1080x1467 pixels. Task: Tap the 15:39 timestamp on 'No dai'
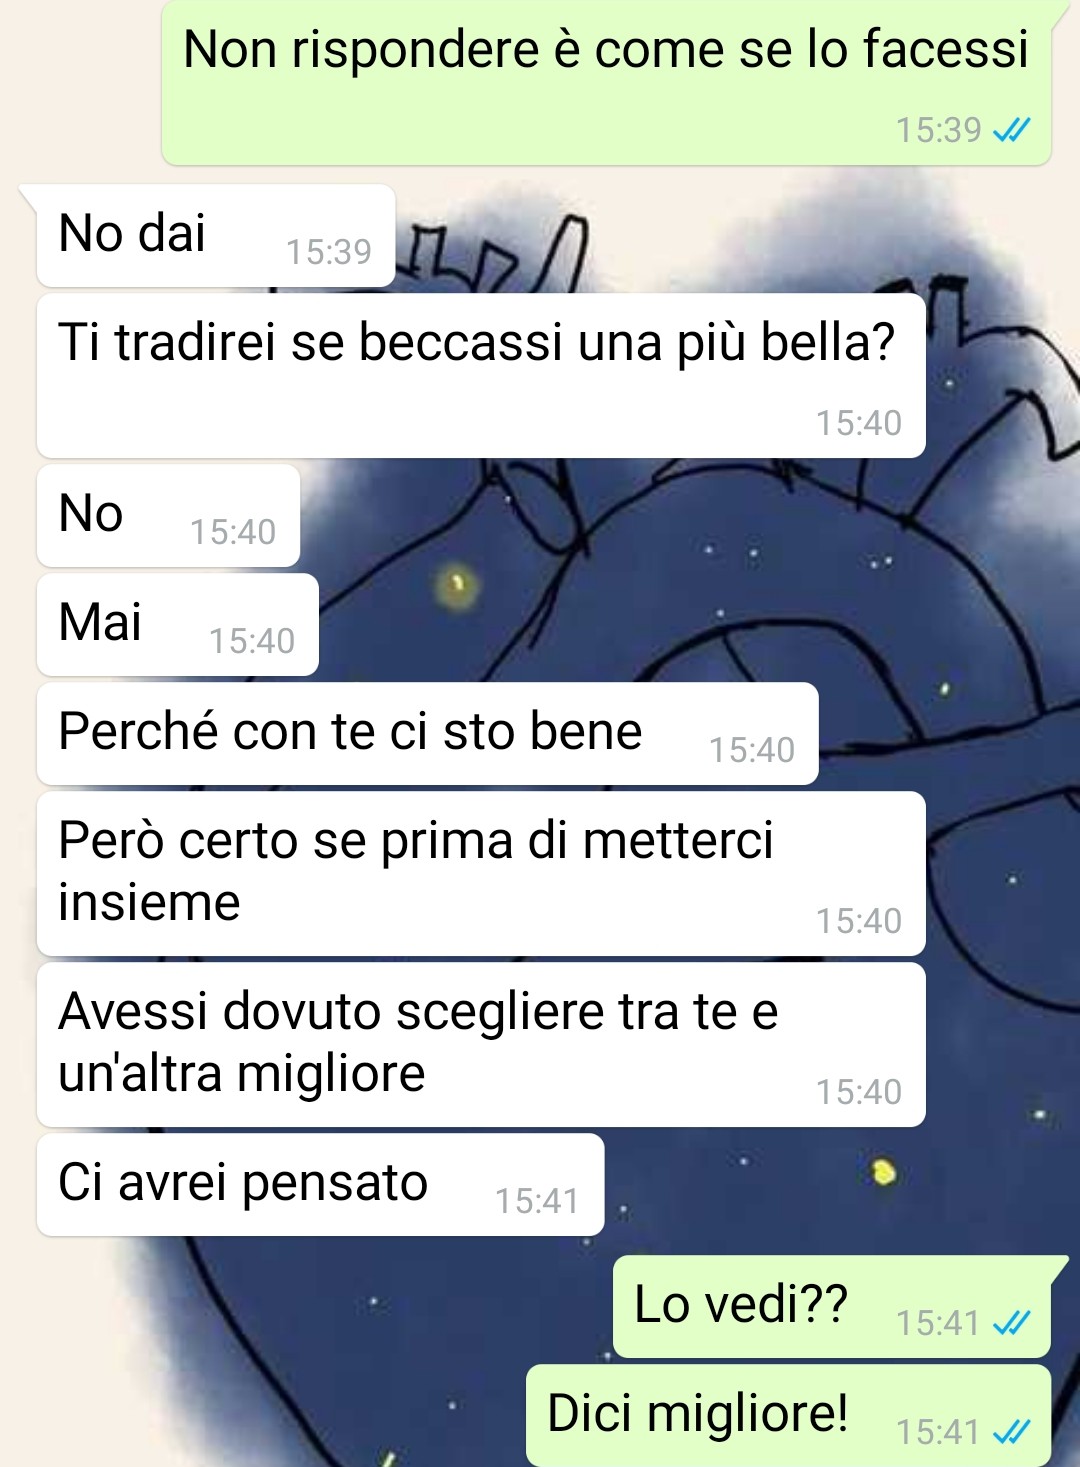329,252
